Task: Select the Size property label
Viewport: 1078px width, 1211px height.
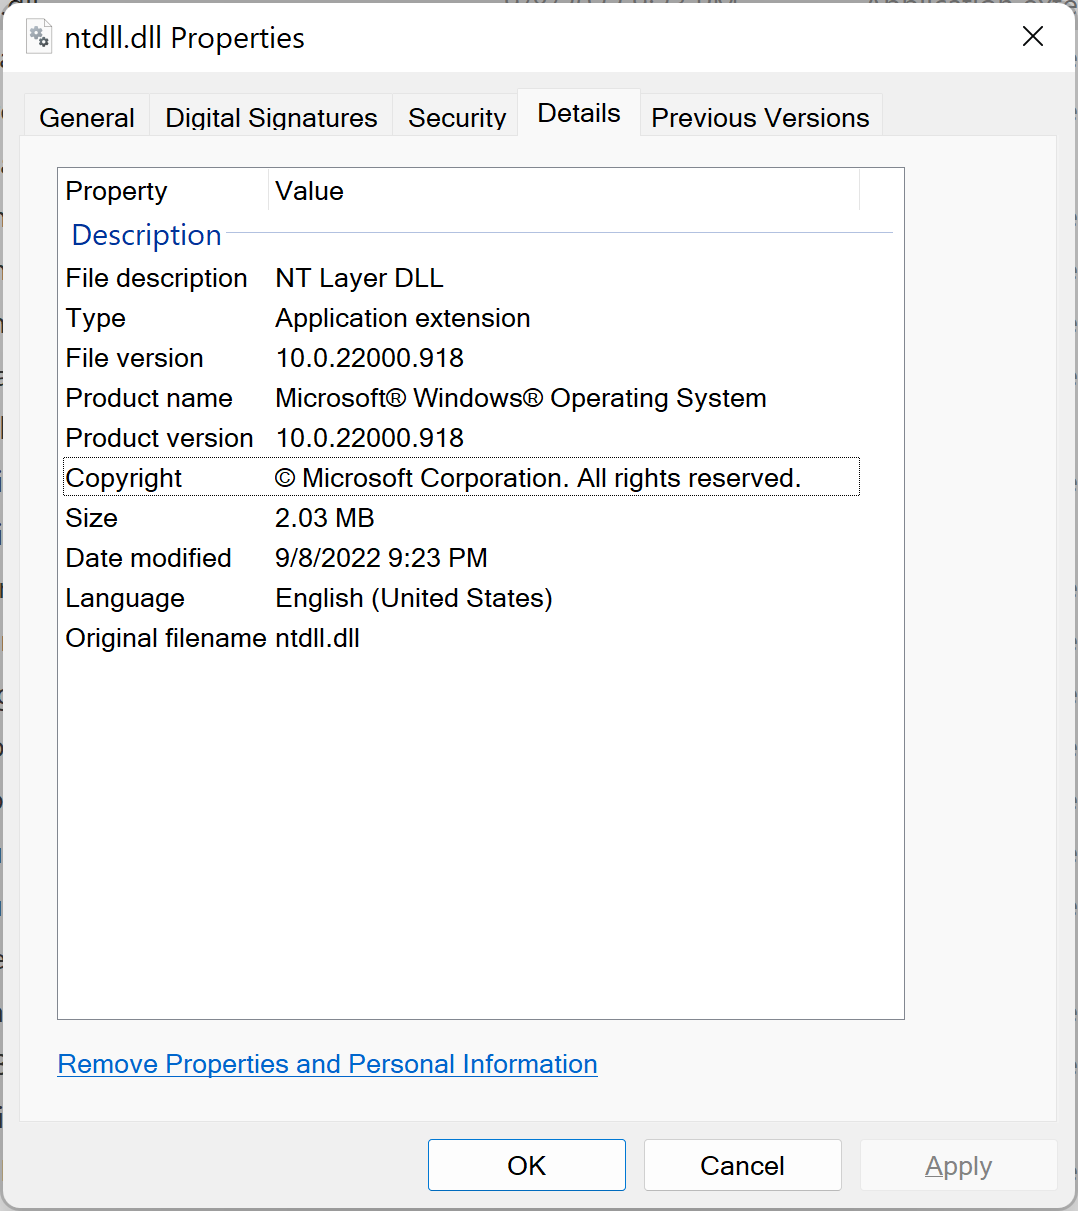Action: pyautogui.click(x=92, y=518)
